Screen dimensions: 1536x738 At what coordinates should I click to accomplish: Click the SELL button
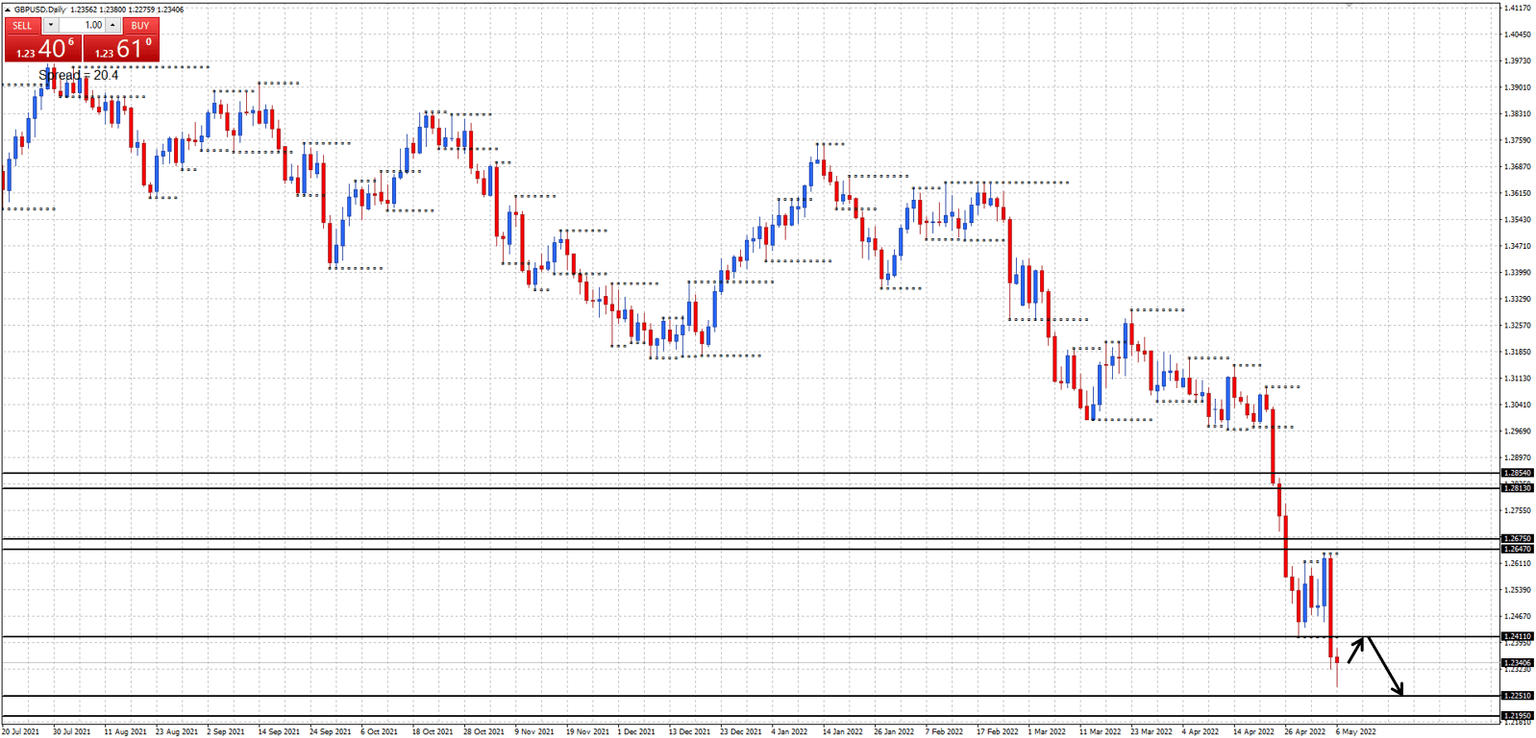[x=23, y=25]
